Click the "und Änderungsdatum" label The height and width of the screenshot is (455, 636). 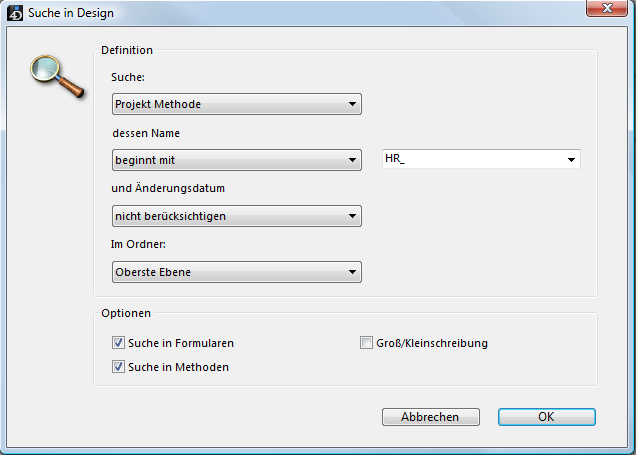tap(166, 189)
